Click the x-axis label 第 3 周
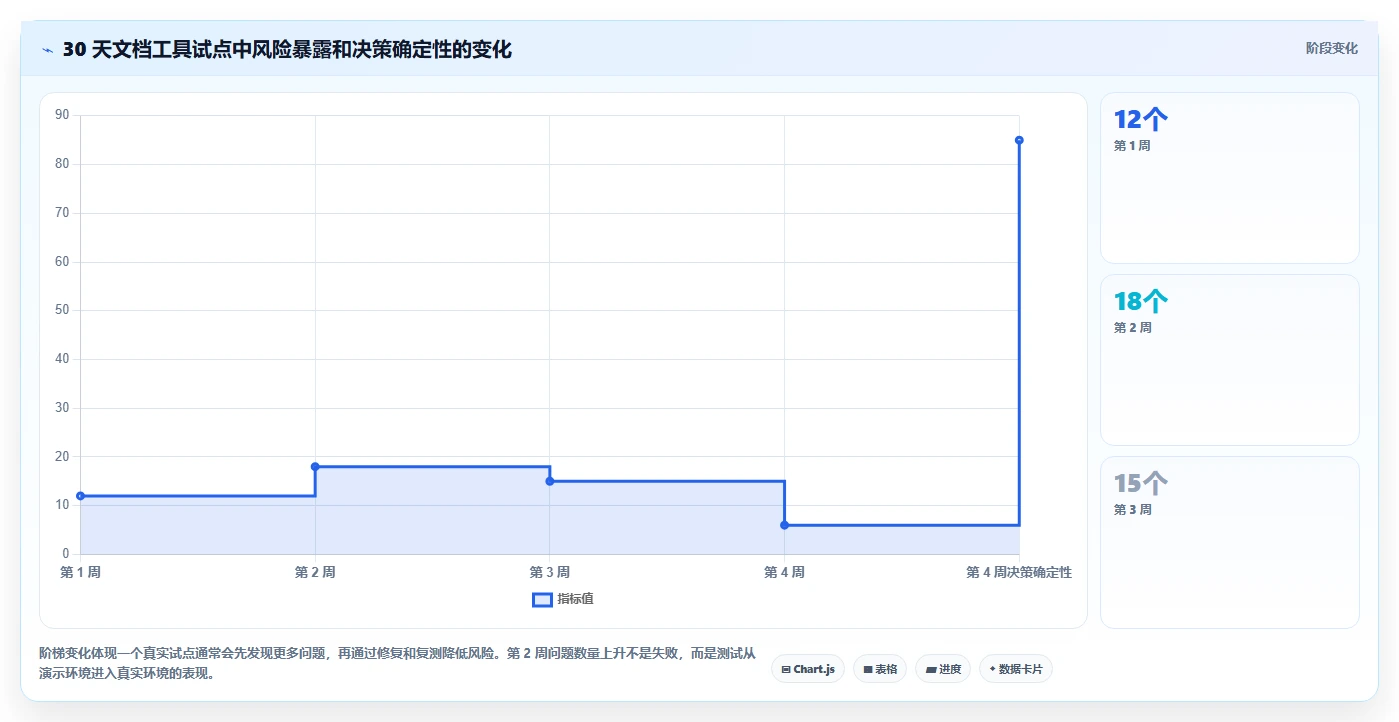 click(x=550, y=572)
